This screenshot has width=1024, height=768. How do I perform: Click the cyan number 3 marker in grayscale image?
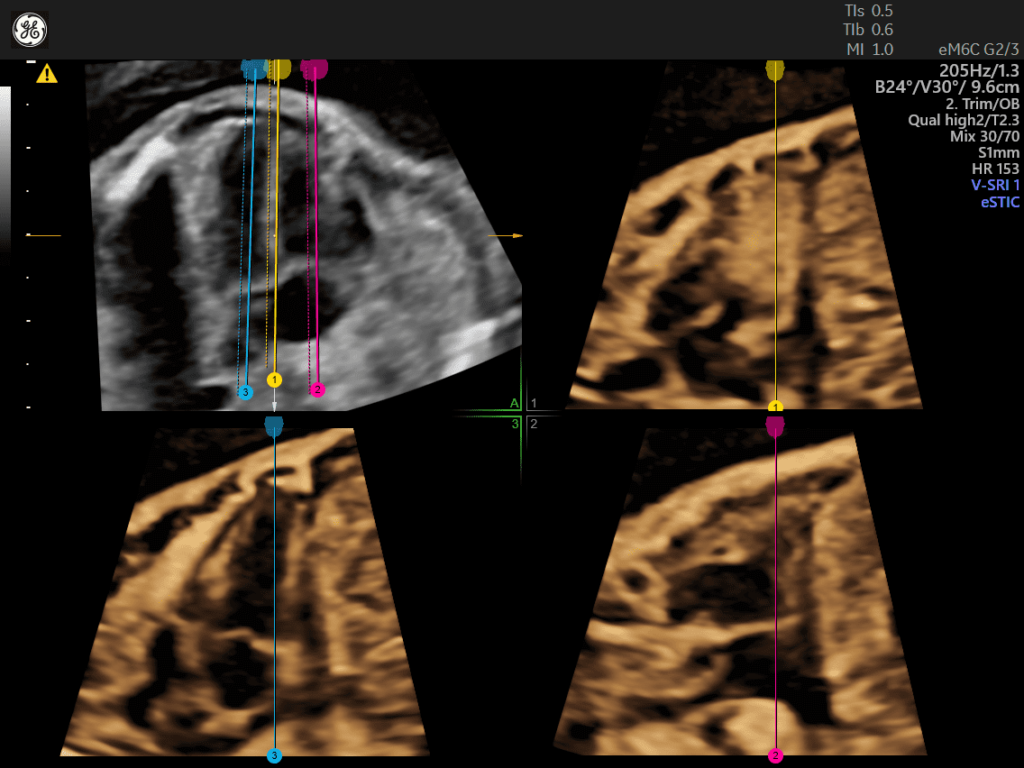pyautogui.click(x=245, y=392)
